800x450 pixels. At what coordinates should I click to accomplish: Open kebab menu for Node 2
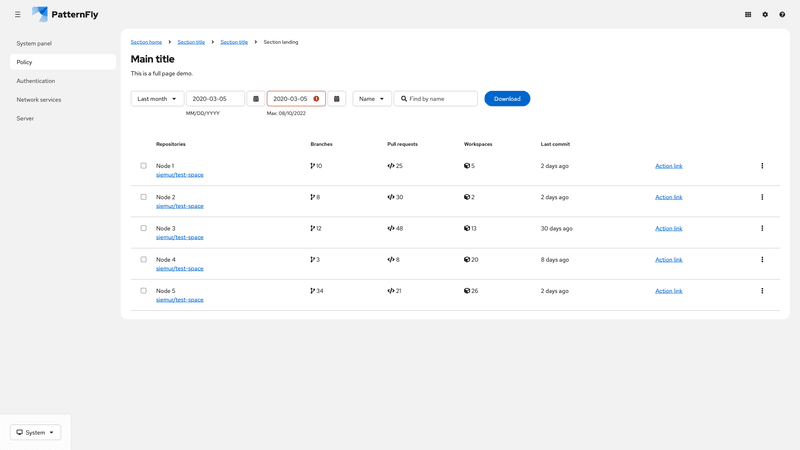[762, 197]
